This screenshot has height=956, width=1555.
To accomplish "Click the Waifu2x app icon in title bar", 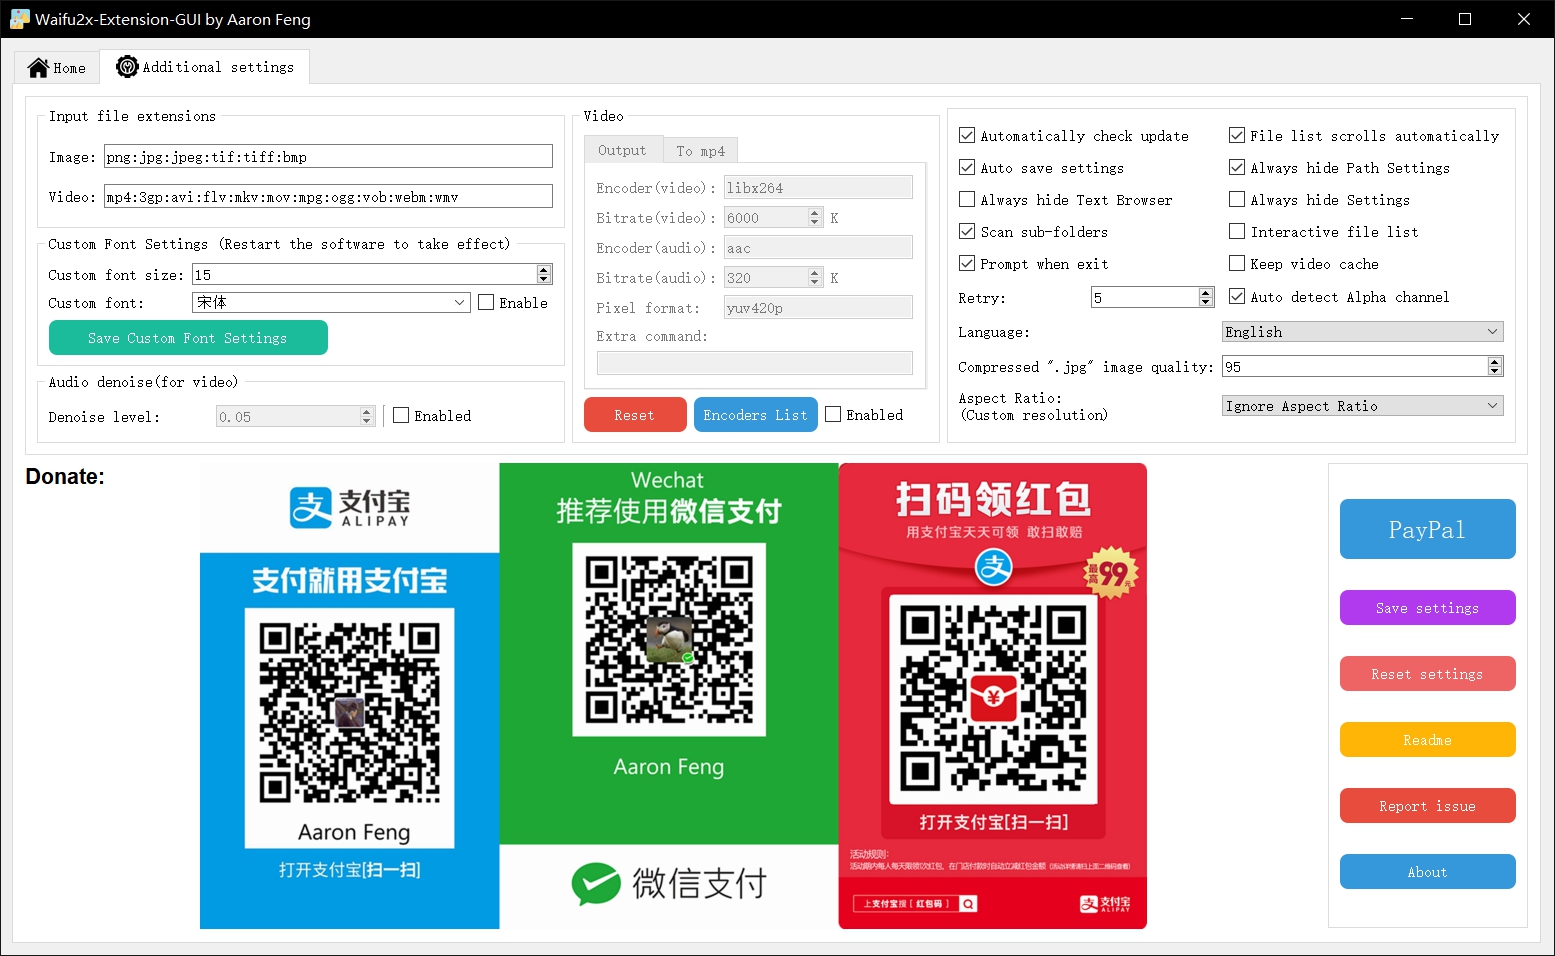I will pos(19,19).
